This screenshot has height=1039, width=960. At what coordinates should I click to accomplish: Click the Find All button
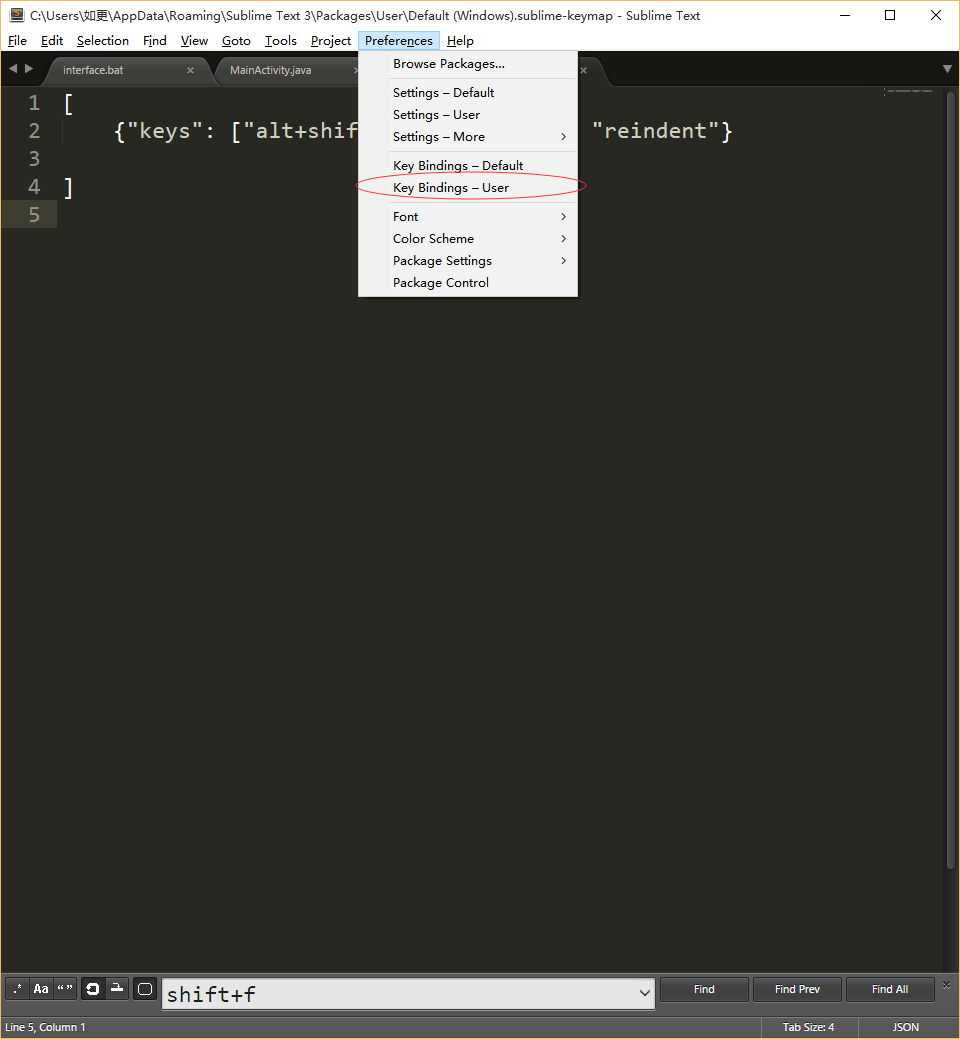890,988
